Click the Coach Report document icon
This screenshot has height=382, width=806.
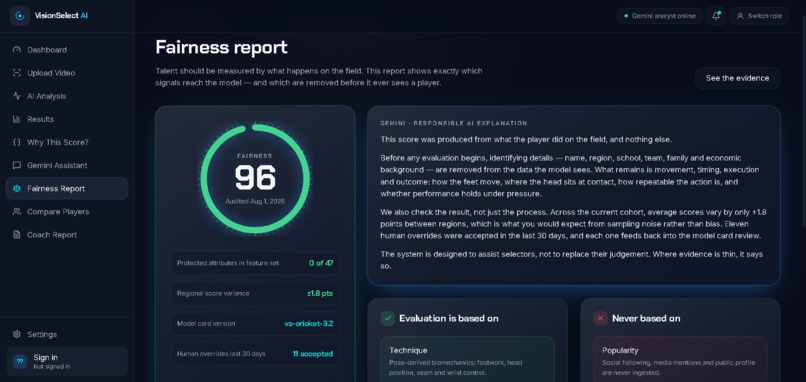(x=17, y=235)
